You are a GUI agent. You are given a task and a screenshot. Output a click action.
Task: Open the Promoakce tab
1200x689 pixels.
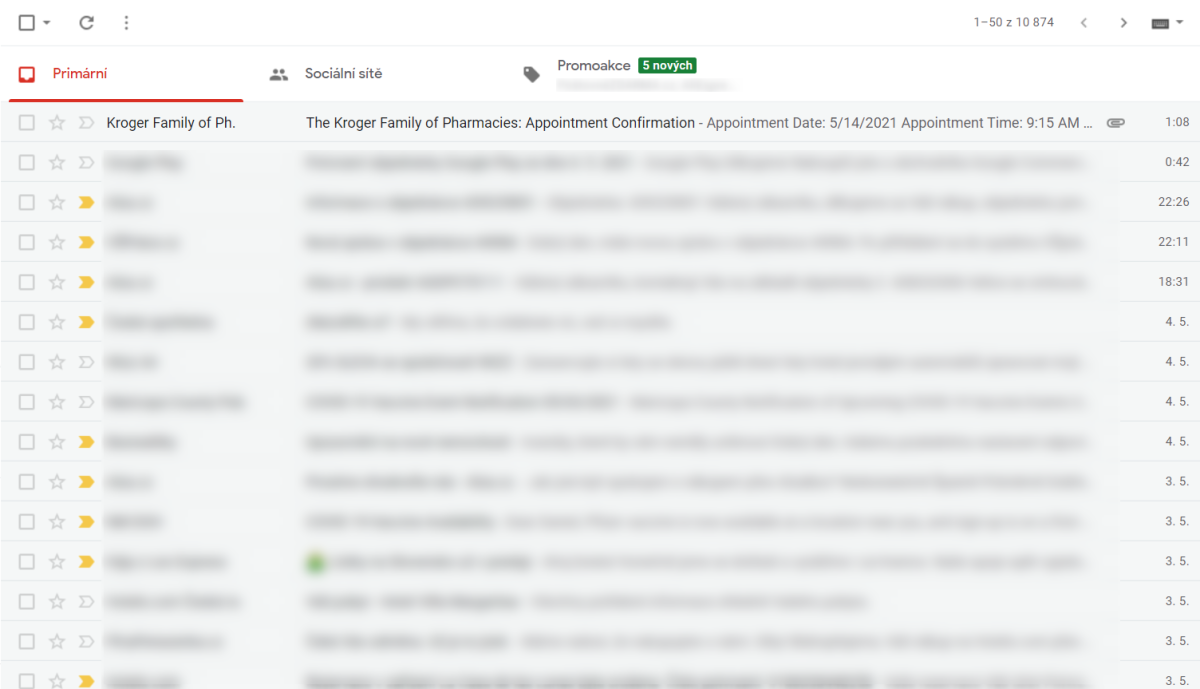pos(593,66)
